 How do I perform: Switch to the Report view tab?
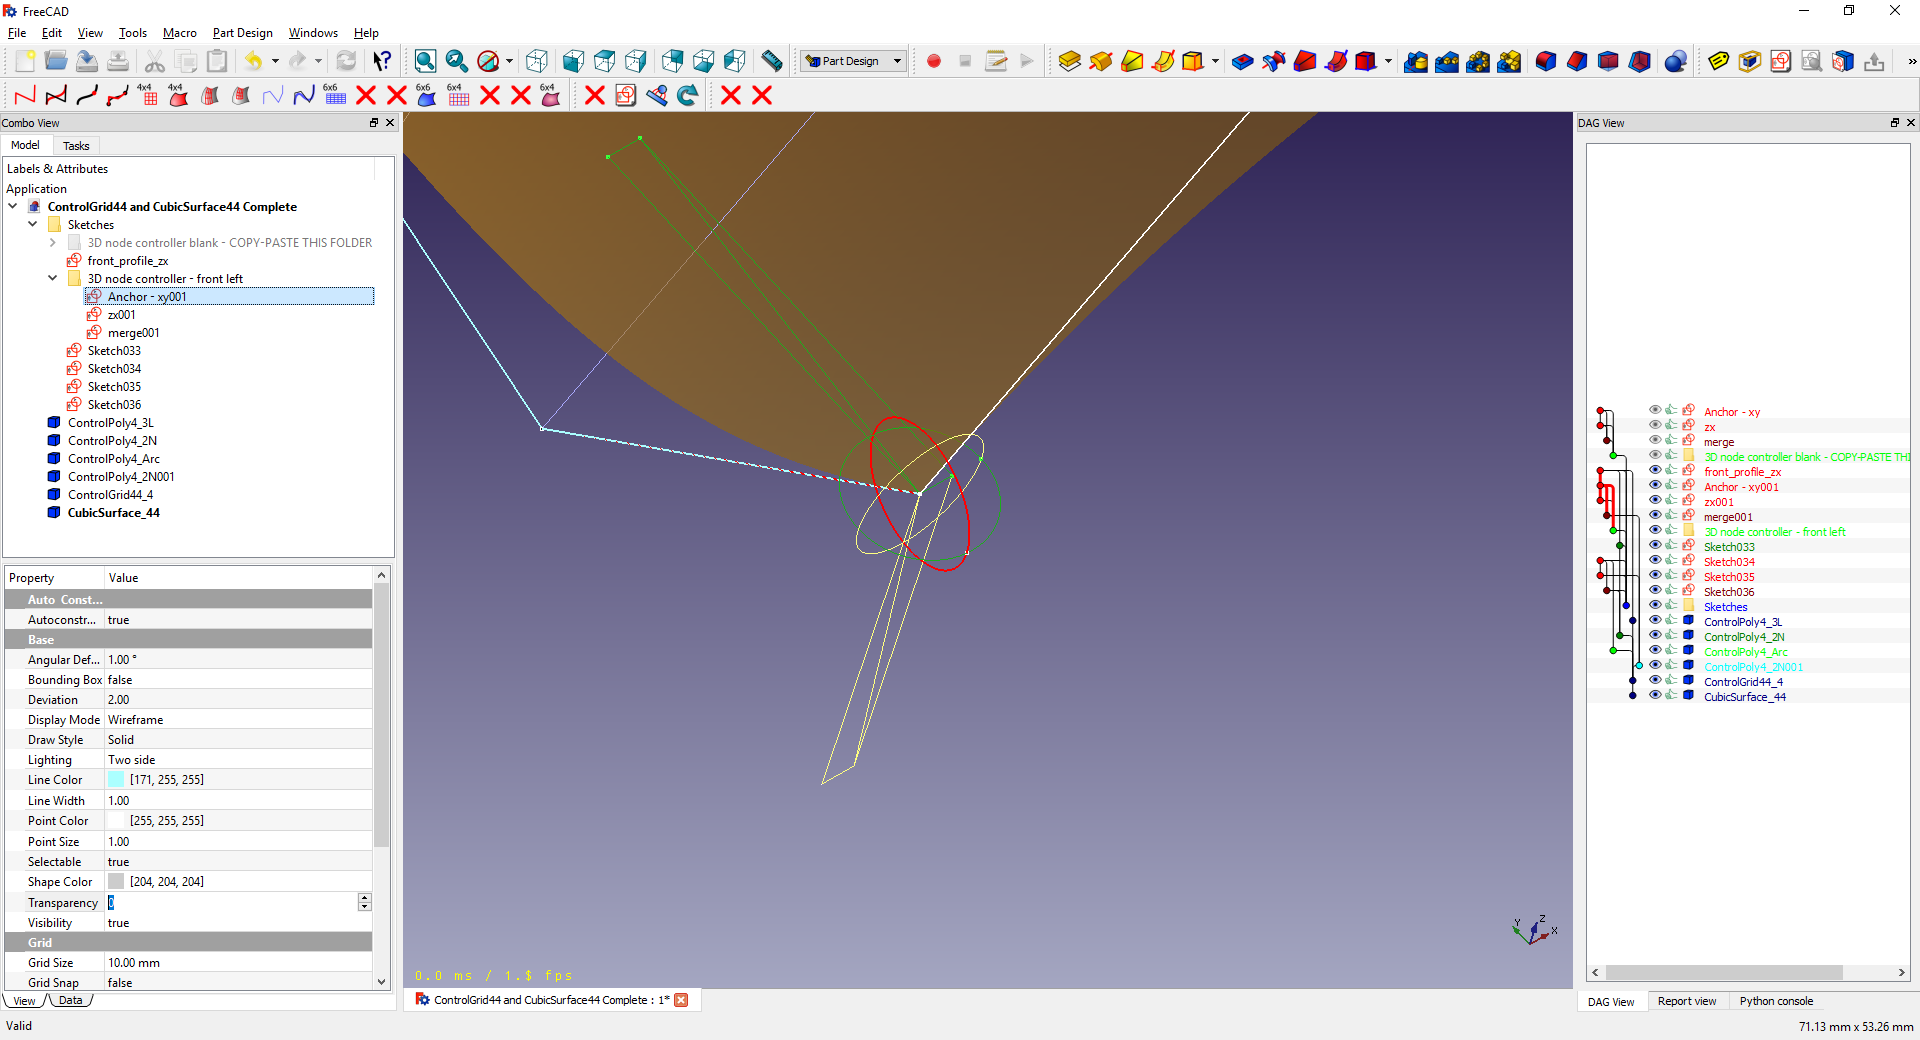click(1687, 1001)
